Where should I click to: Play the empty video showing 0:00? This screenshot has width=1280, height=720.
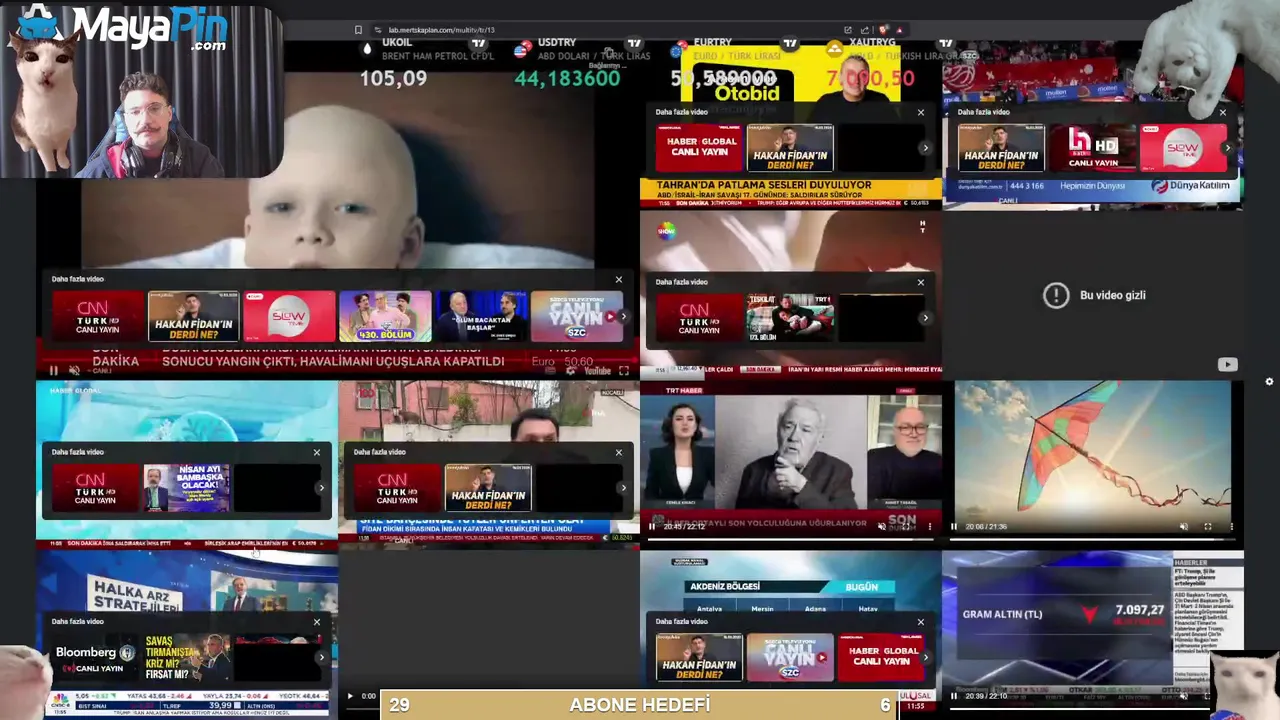coord(350,696)
